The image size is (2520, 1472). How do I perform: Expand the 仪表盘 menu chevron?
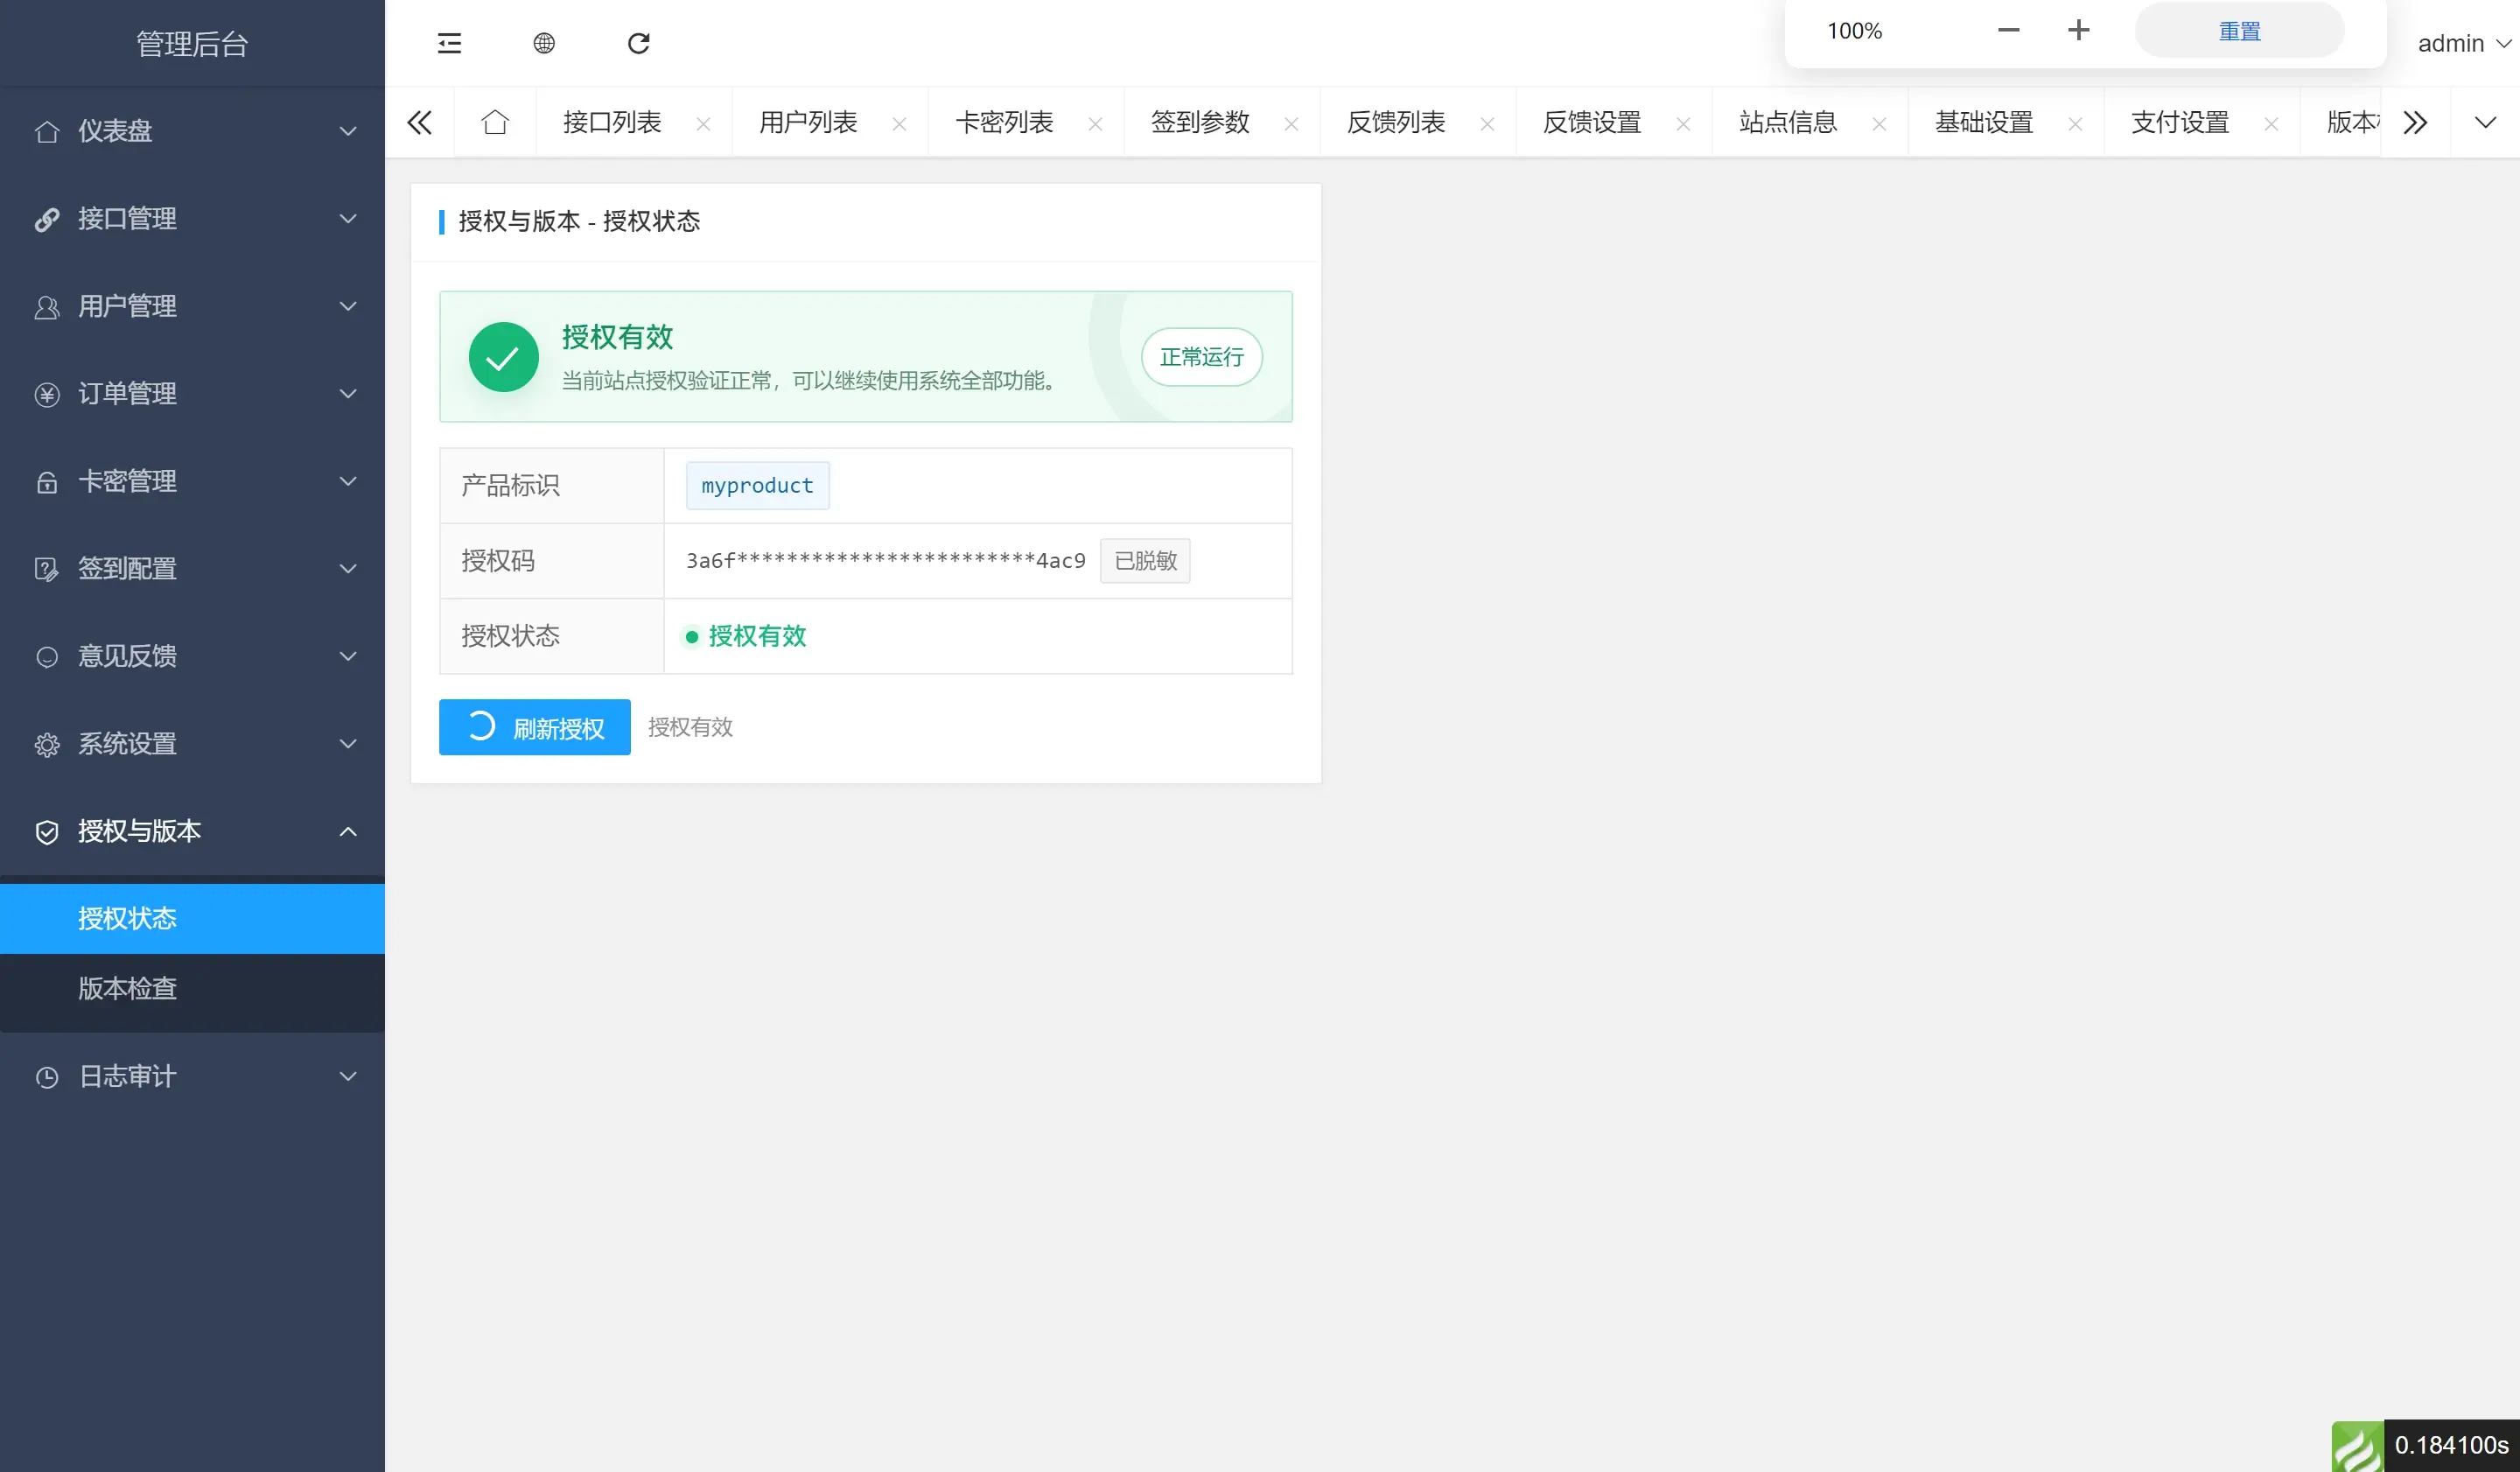click(348, 131)
